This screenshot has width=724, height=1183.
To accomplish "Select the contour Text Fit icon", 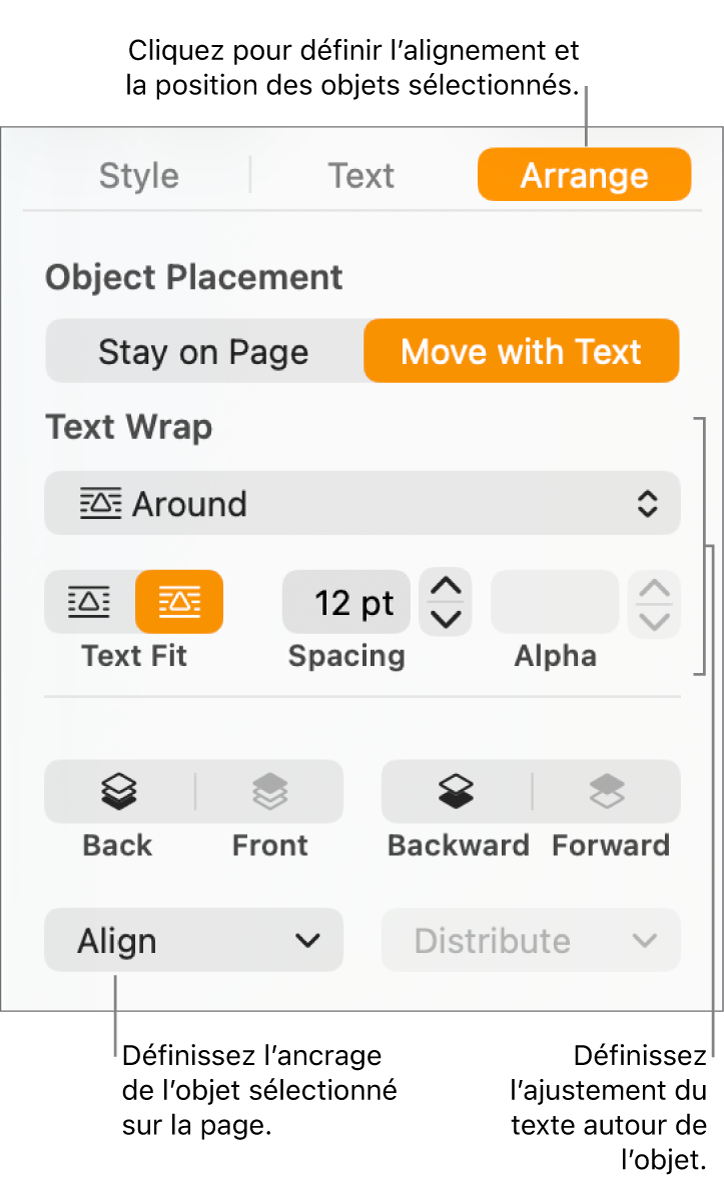I will pos(180,602).
